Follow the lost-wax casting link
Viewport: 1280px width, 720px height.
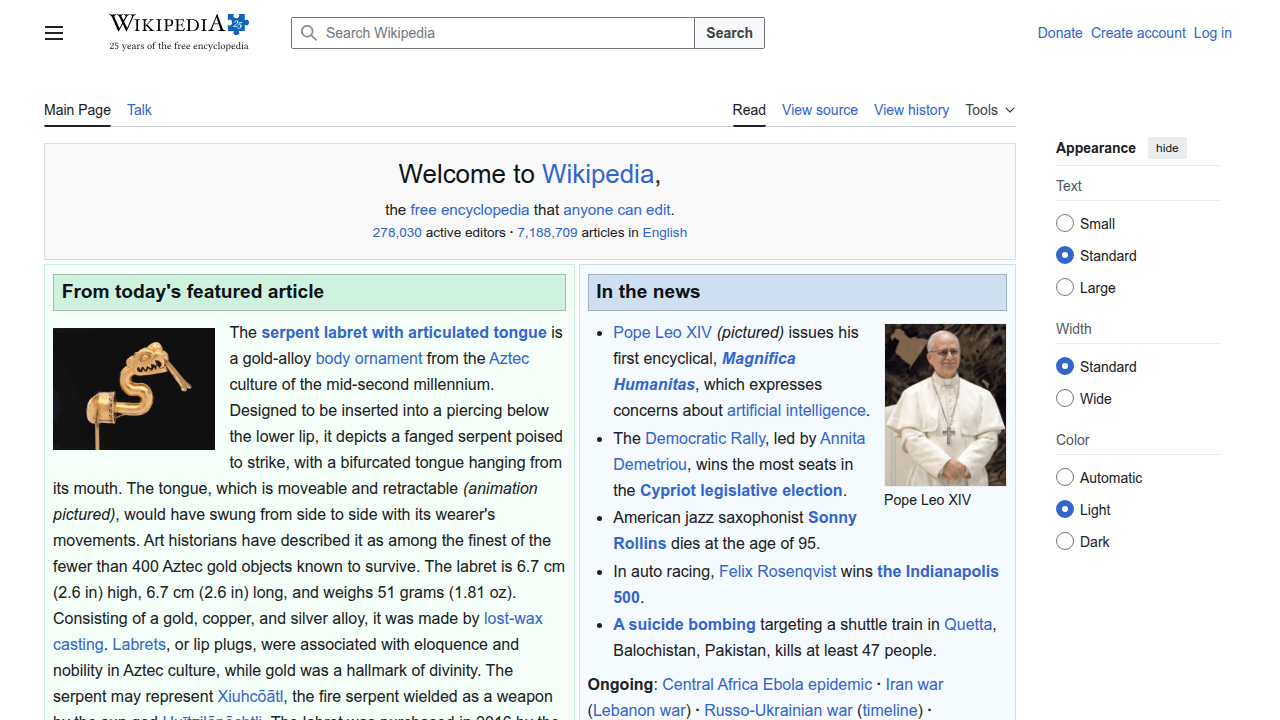click(x=513, y=618)
